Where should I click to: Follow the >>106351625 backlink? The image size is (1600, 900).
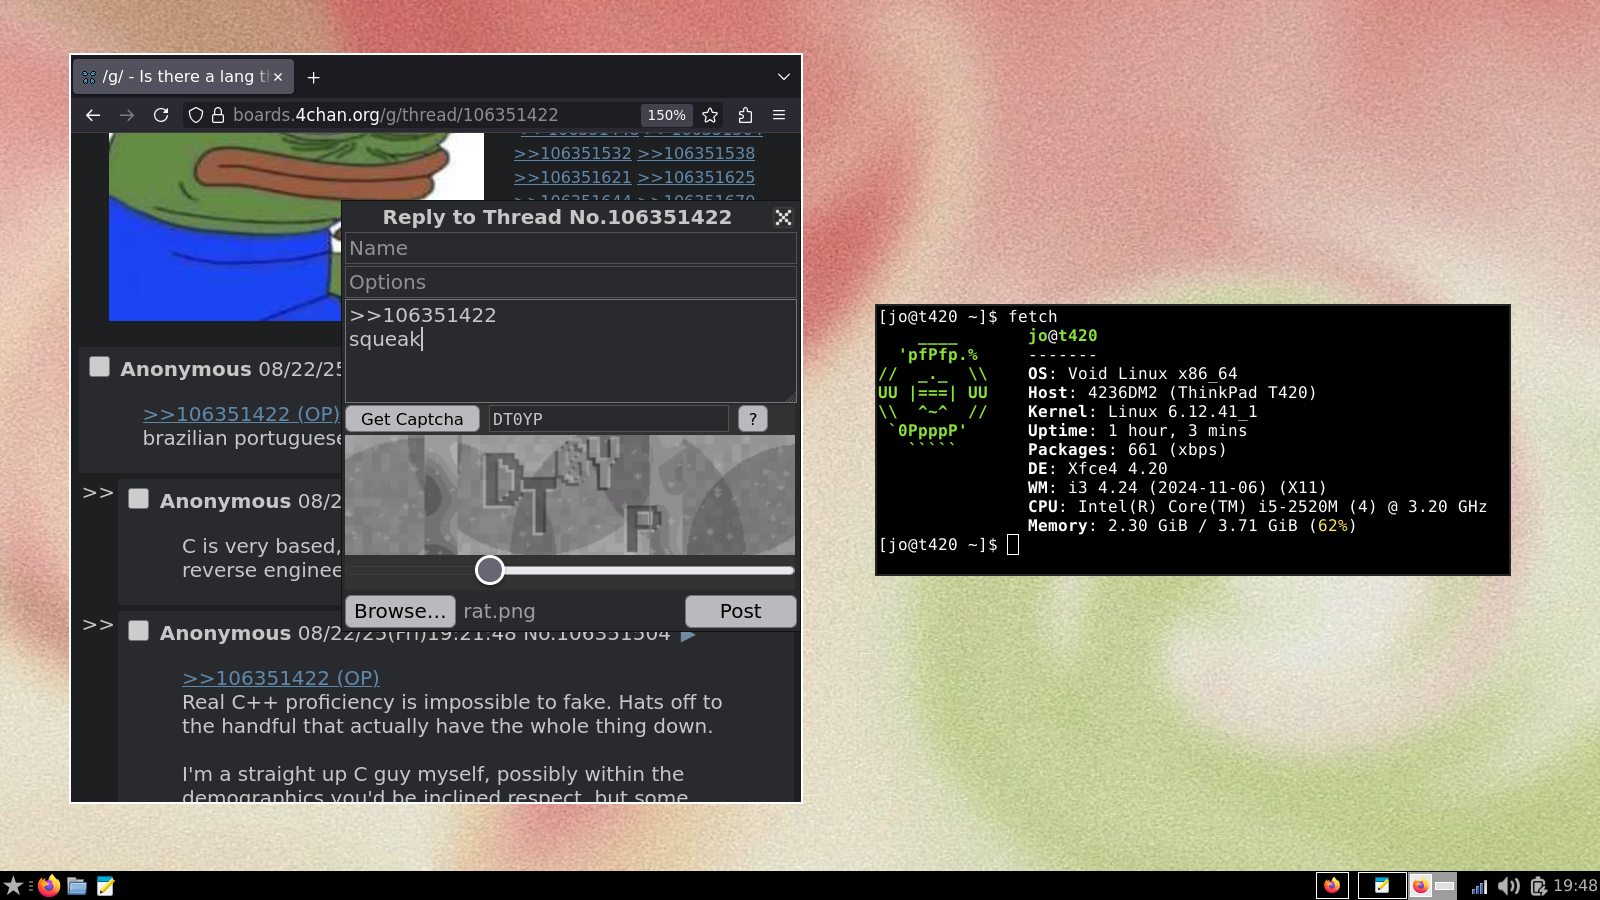[x=696, y=177]
